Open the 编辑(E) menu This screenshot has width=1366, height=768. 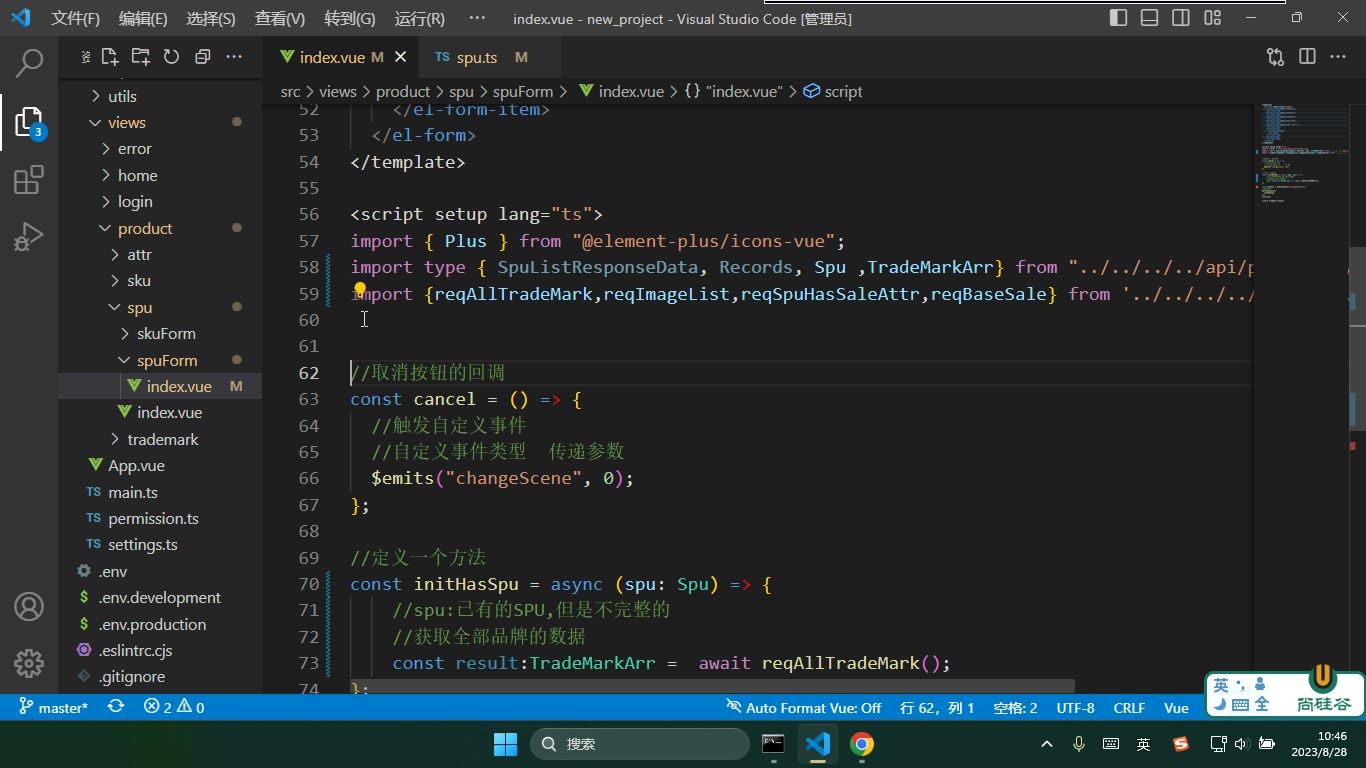(143, 18)
